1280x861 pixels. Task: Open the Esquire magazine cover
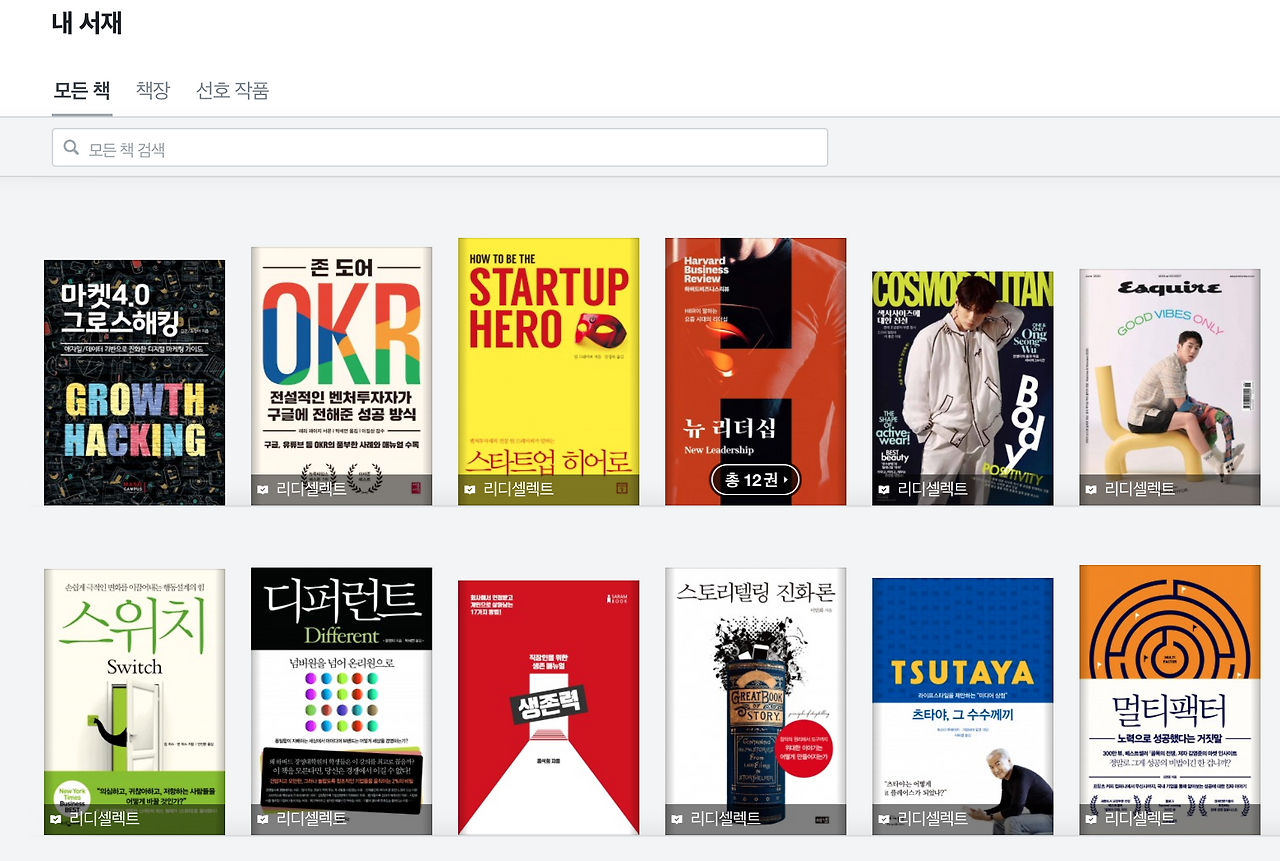pos(1170,387)
